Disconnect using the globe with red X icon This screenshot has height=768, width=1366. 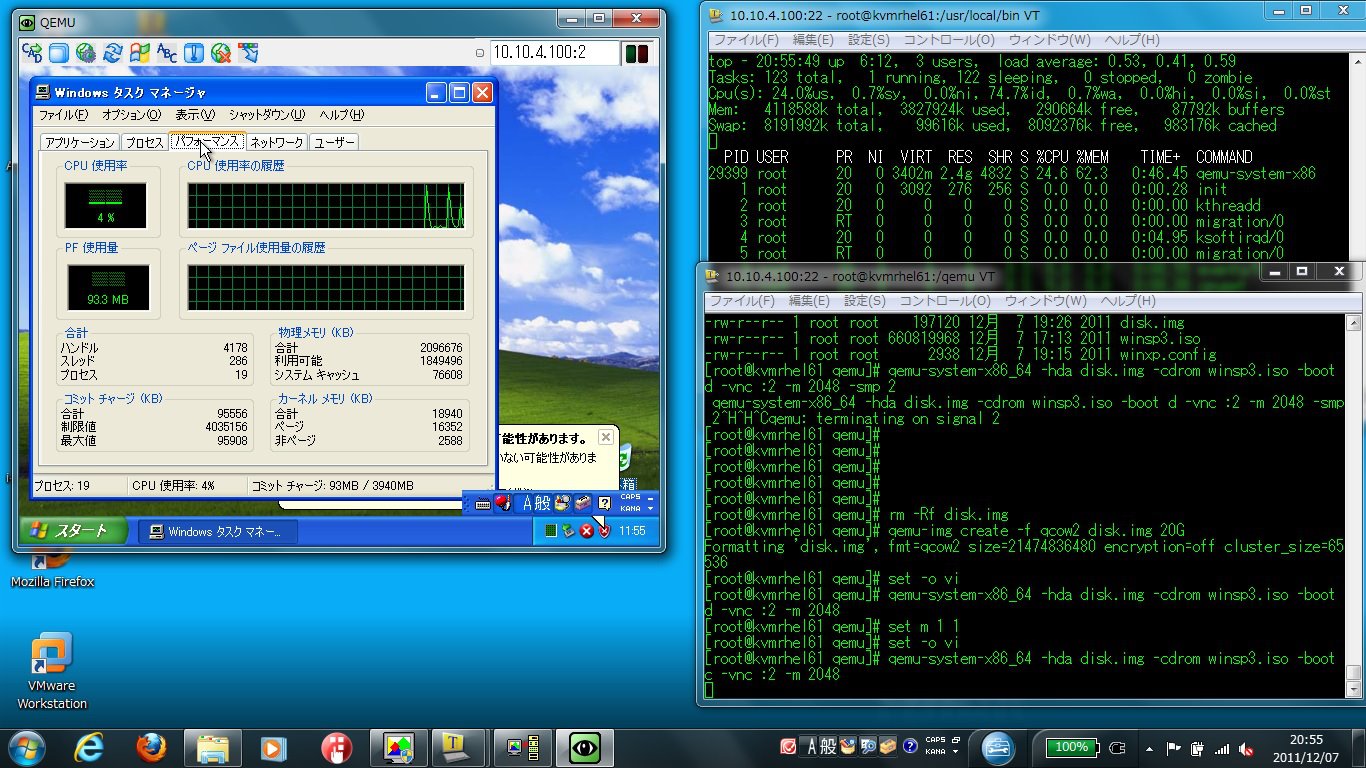coord(220,52)
